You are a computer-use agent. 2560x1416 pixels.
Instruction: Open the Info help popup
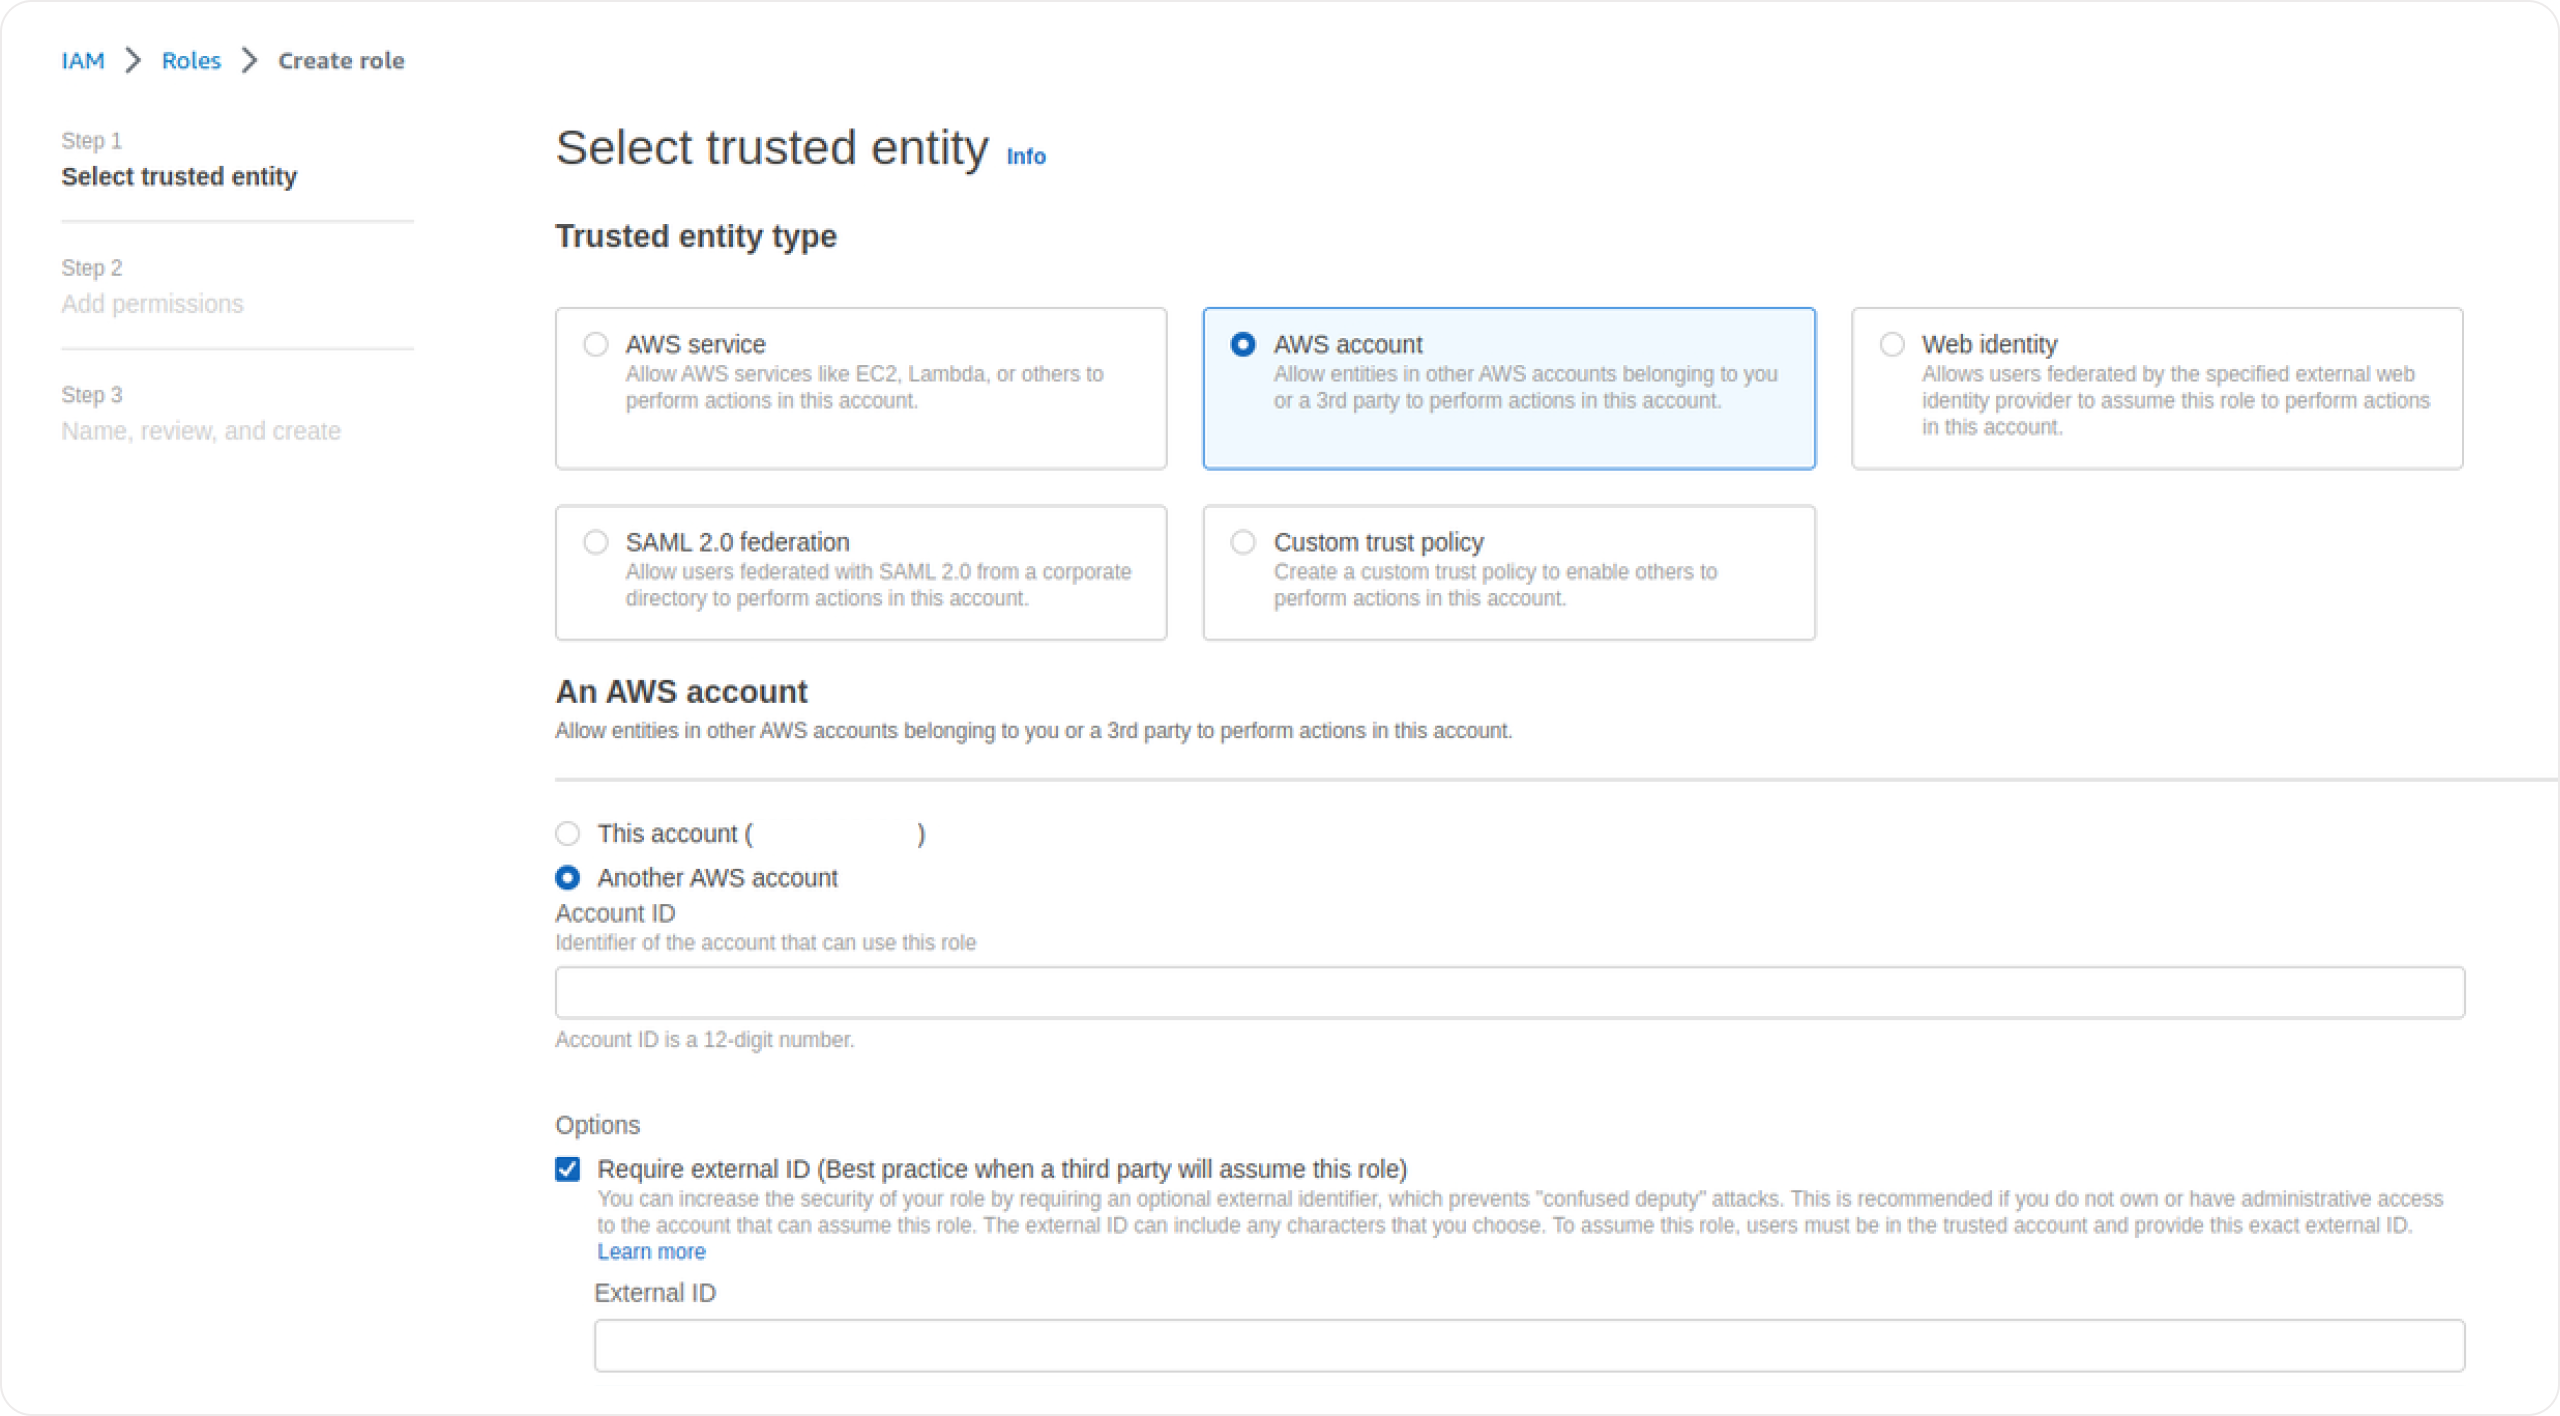pyautogui.click(x=1025, y=156)
